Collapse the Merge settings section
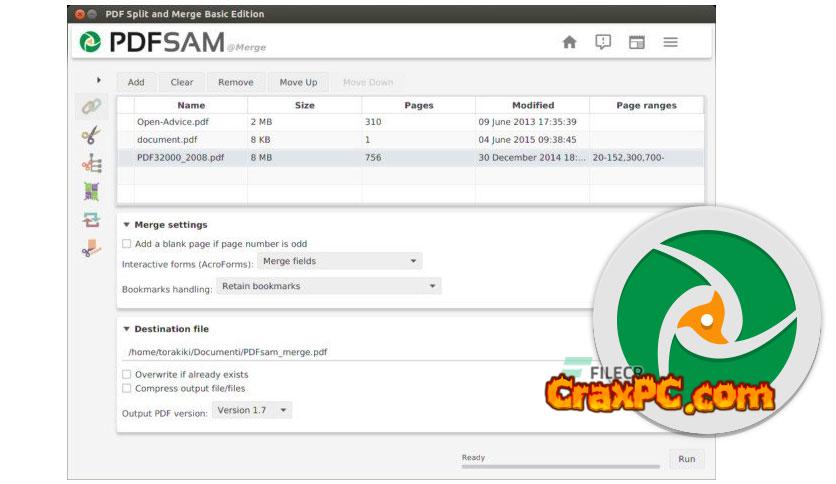The height and width of the screenshot is (484, 836). pyautogui.click(x=126, y=225)
